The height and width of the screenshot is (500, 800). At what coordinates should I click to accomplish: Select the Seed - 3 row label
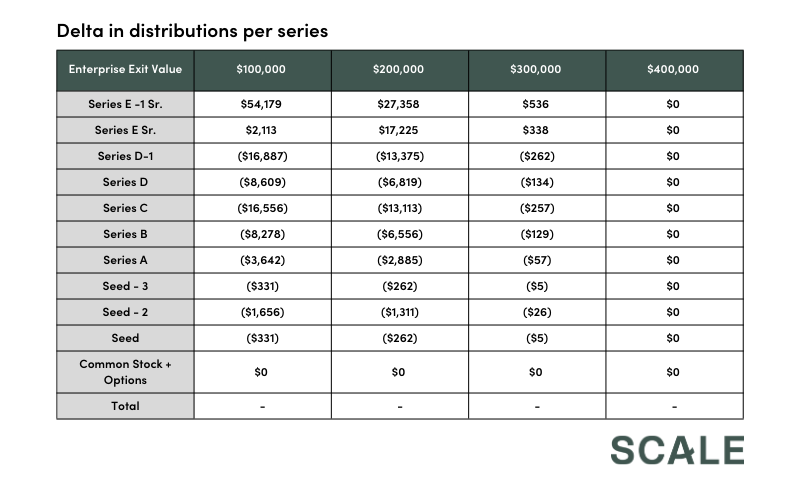125,286
